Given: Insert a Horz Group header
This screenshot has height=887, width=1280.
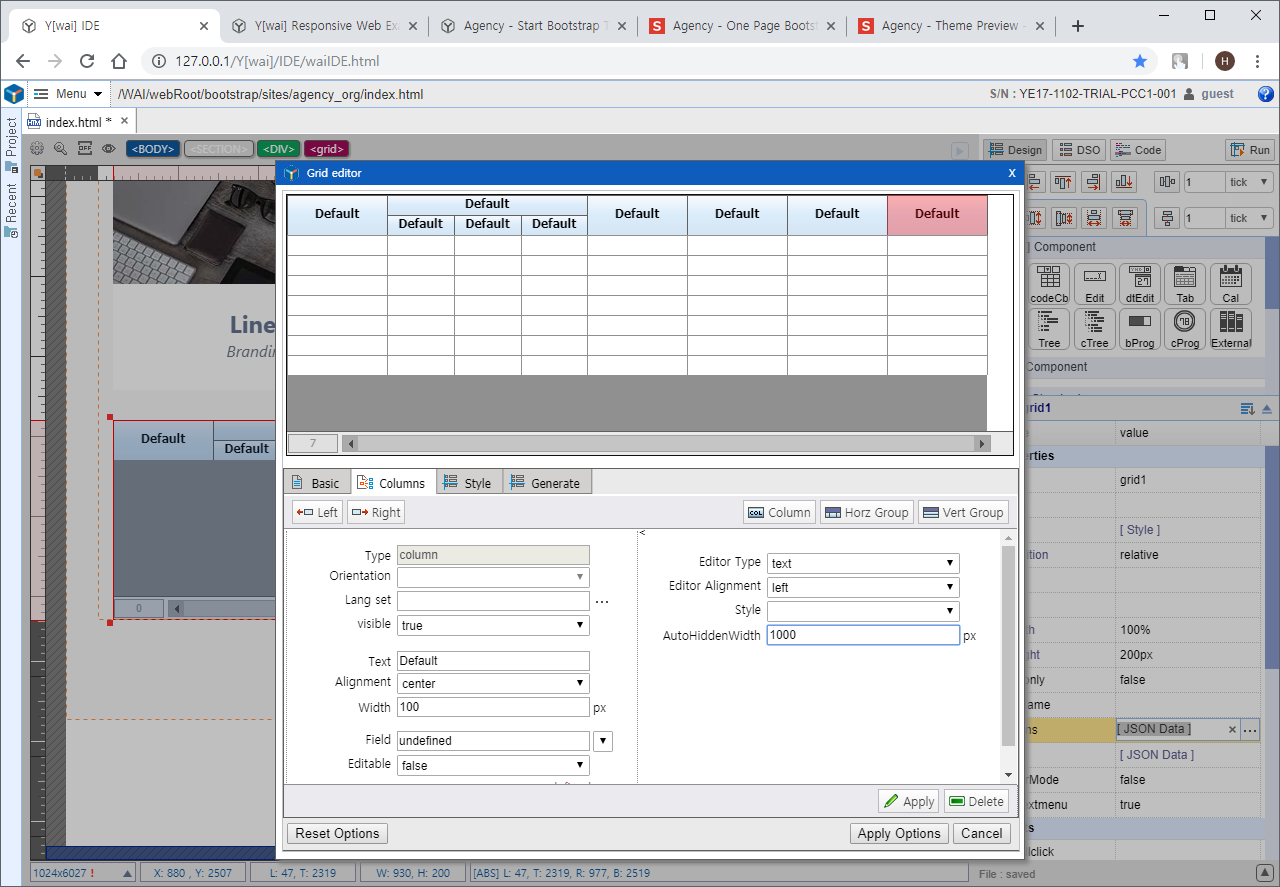Looking at the screenshot, I should [x=865, y=512].
